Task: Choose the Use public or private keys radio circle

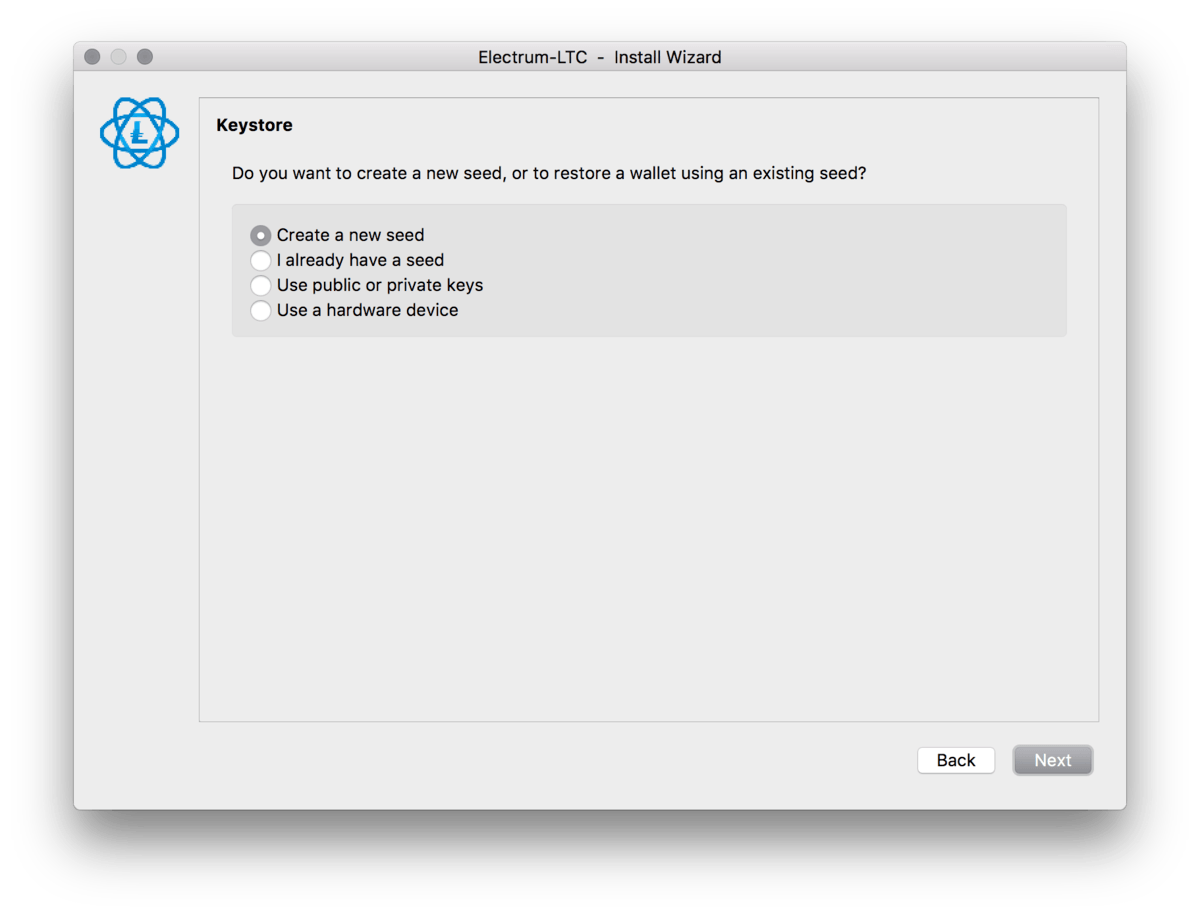Action: [261, 286]
